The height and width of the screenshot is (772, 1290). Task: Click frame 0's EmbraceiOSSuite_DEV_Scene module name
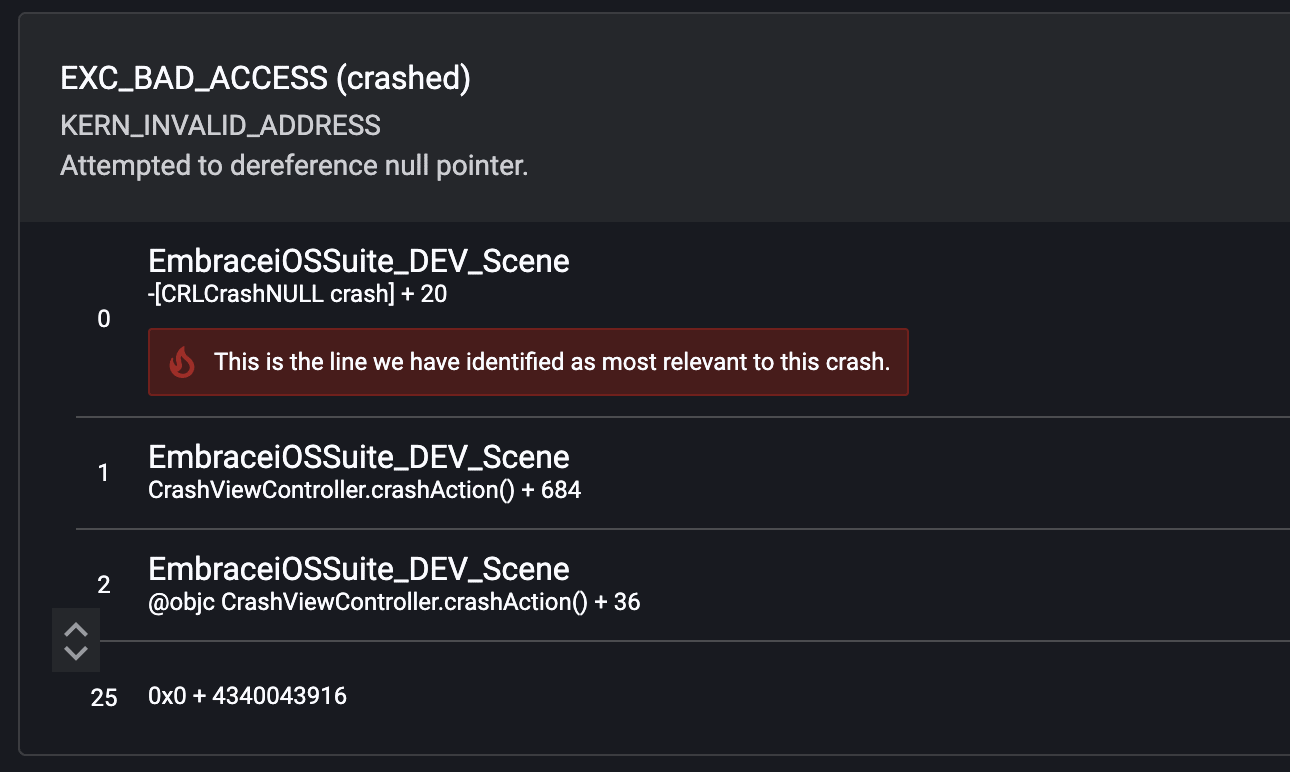359,261
